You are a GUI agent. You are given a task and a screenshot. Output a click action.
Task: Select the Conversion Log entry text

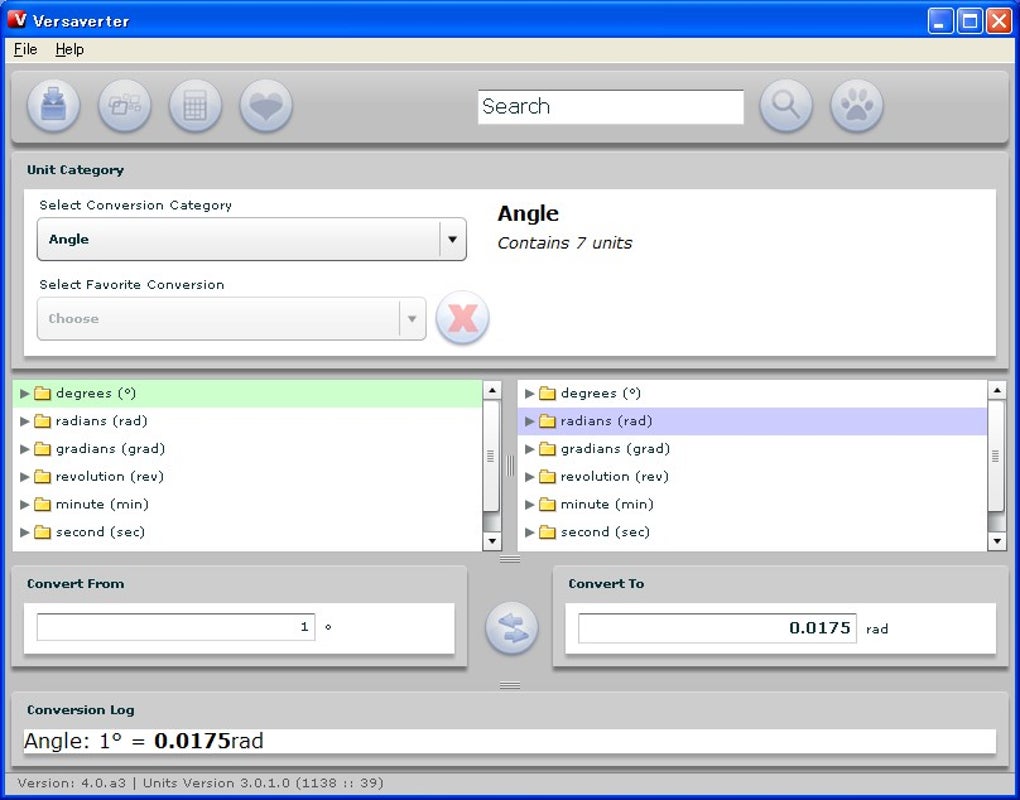144,741
